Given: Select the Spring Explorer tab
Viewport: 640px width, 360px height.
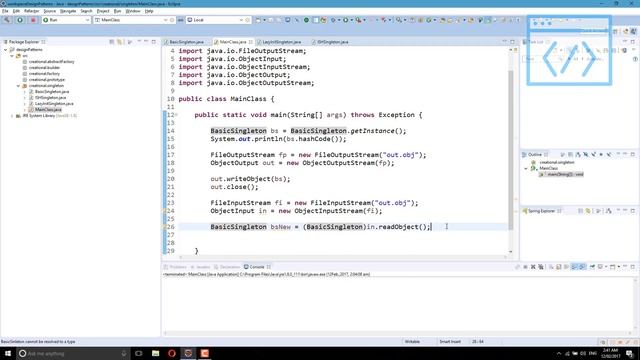Looking at the screenshot, I should (x=542, y=211).
